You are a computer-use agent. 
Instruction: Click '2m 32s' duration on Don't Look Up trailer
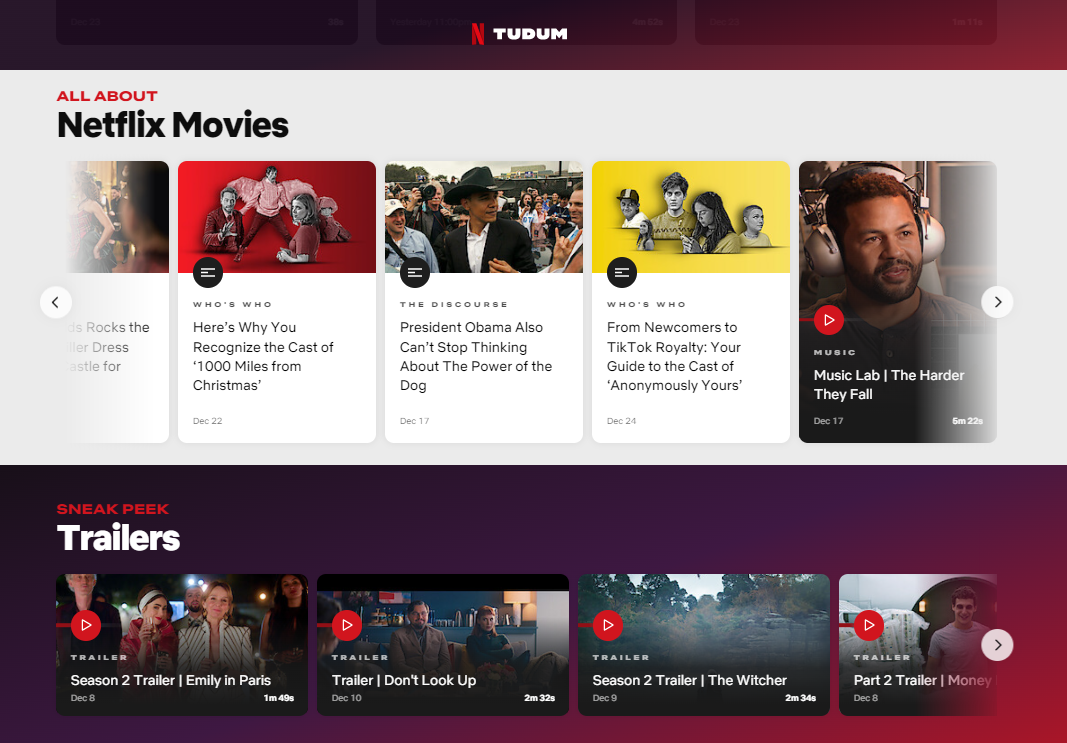(539, 698)
